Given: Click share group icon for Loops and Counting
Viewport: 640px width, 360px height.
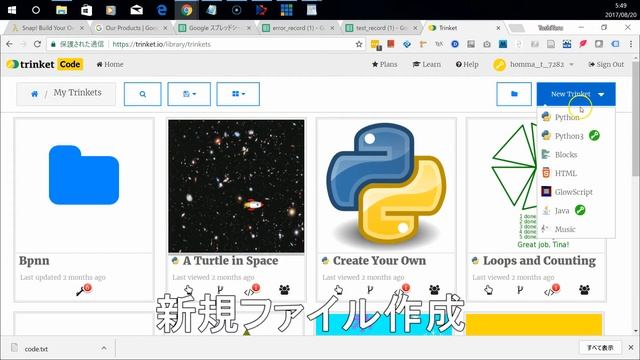Looking at the screenshot, I should tap(584, 290).
